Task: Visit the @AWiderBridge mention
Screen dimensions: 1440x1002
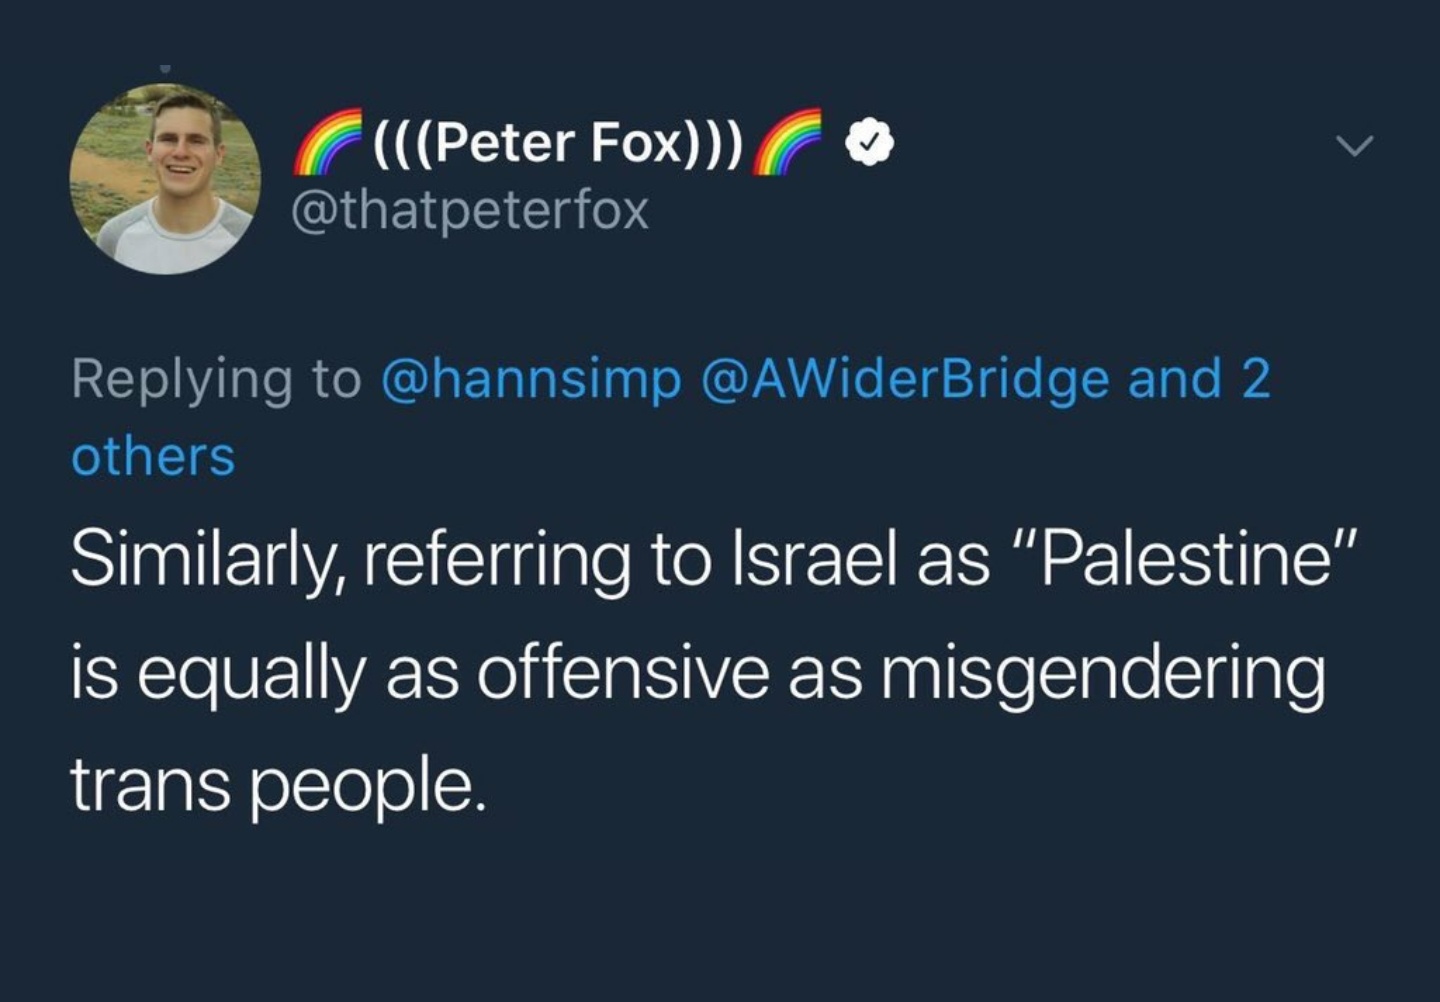Action: [906, 379]
